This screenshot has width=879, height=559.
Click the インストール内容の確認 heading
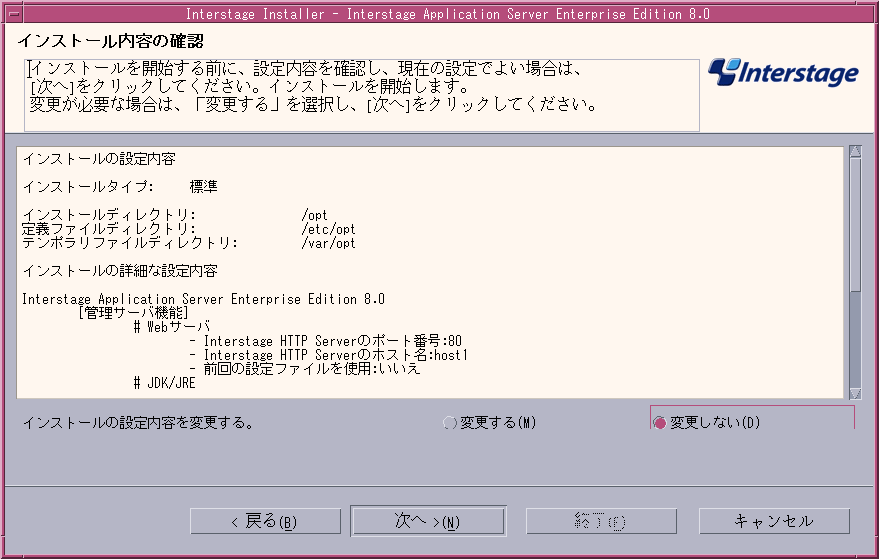pyautogui.click(x=110, y=41)
